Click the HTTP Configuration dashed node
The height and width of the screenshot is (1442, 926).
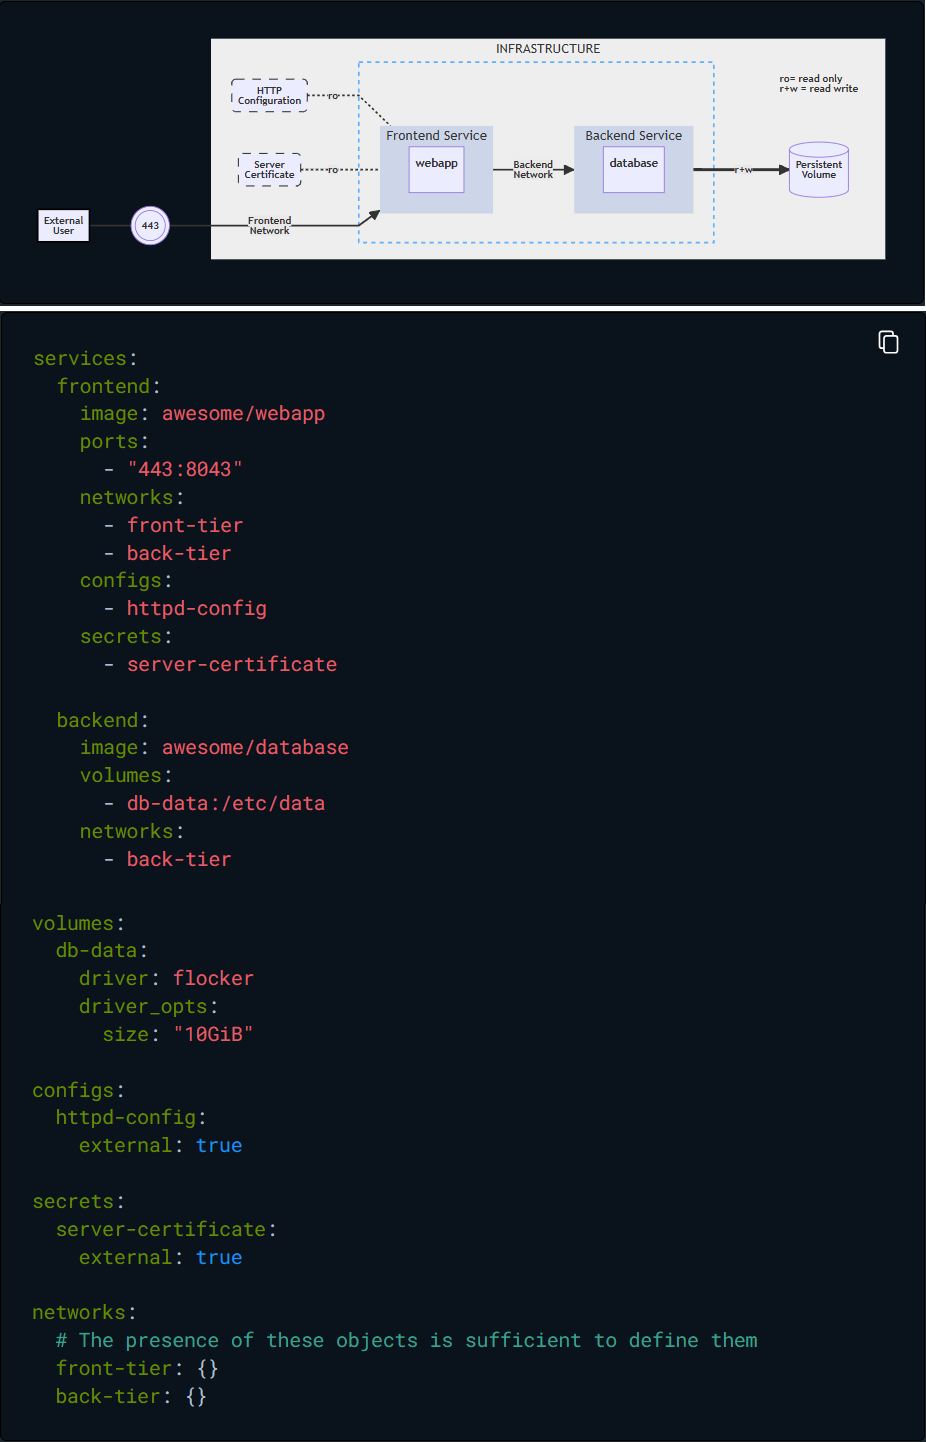pyautogui.click(x=269, y=96)
